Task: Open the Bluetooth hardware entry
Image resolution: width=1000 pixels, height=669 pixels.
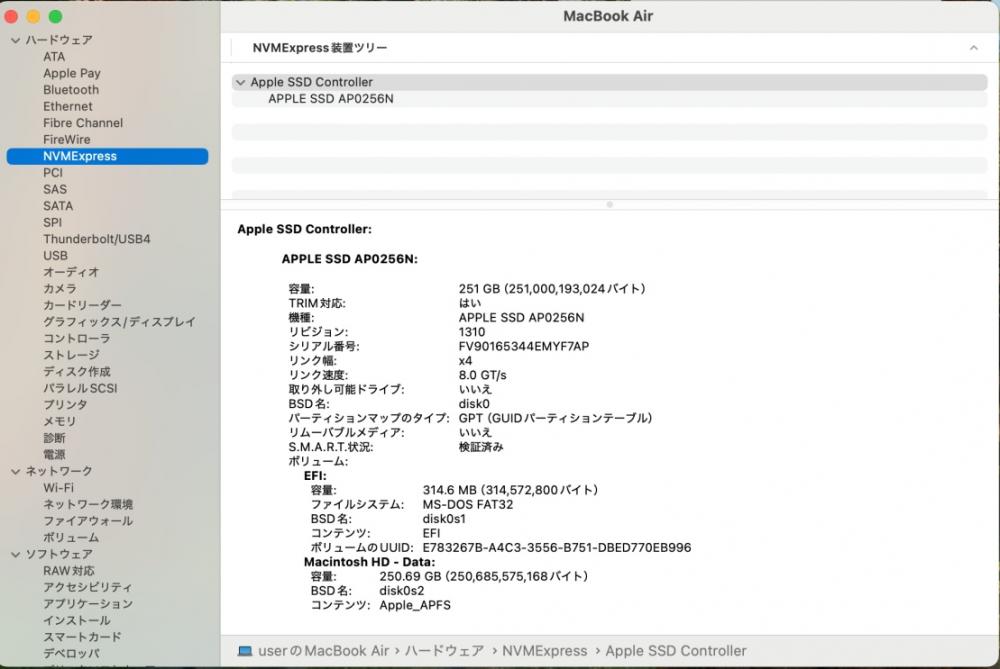Action: pos(71,90)
